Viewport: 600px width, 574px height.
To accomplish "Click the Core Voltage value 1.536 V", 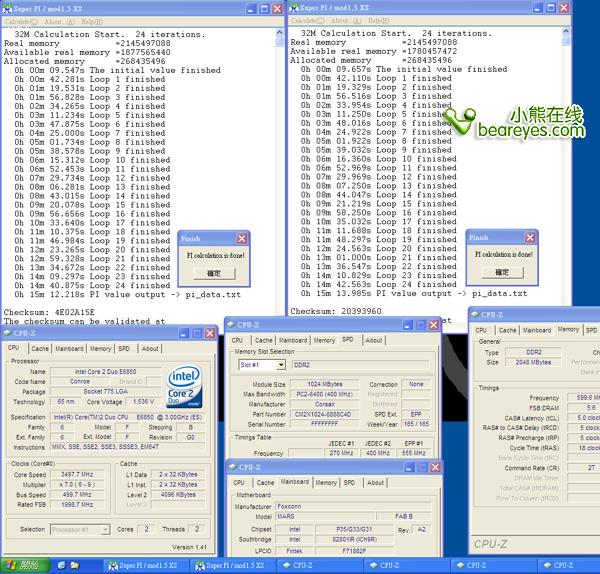I will [x=143, y=402].
